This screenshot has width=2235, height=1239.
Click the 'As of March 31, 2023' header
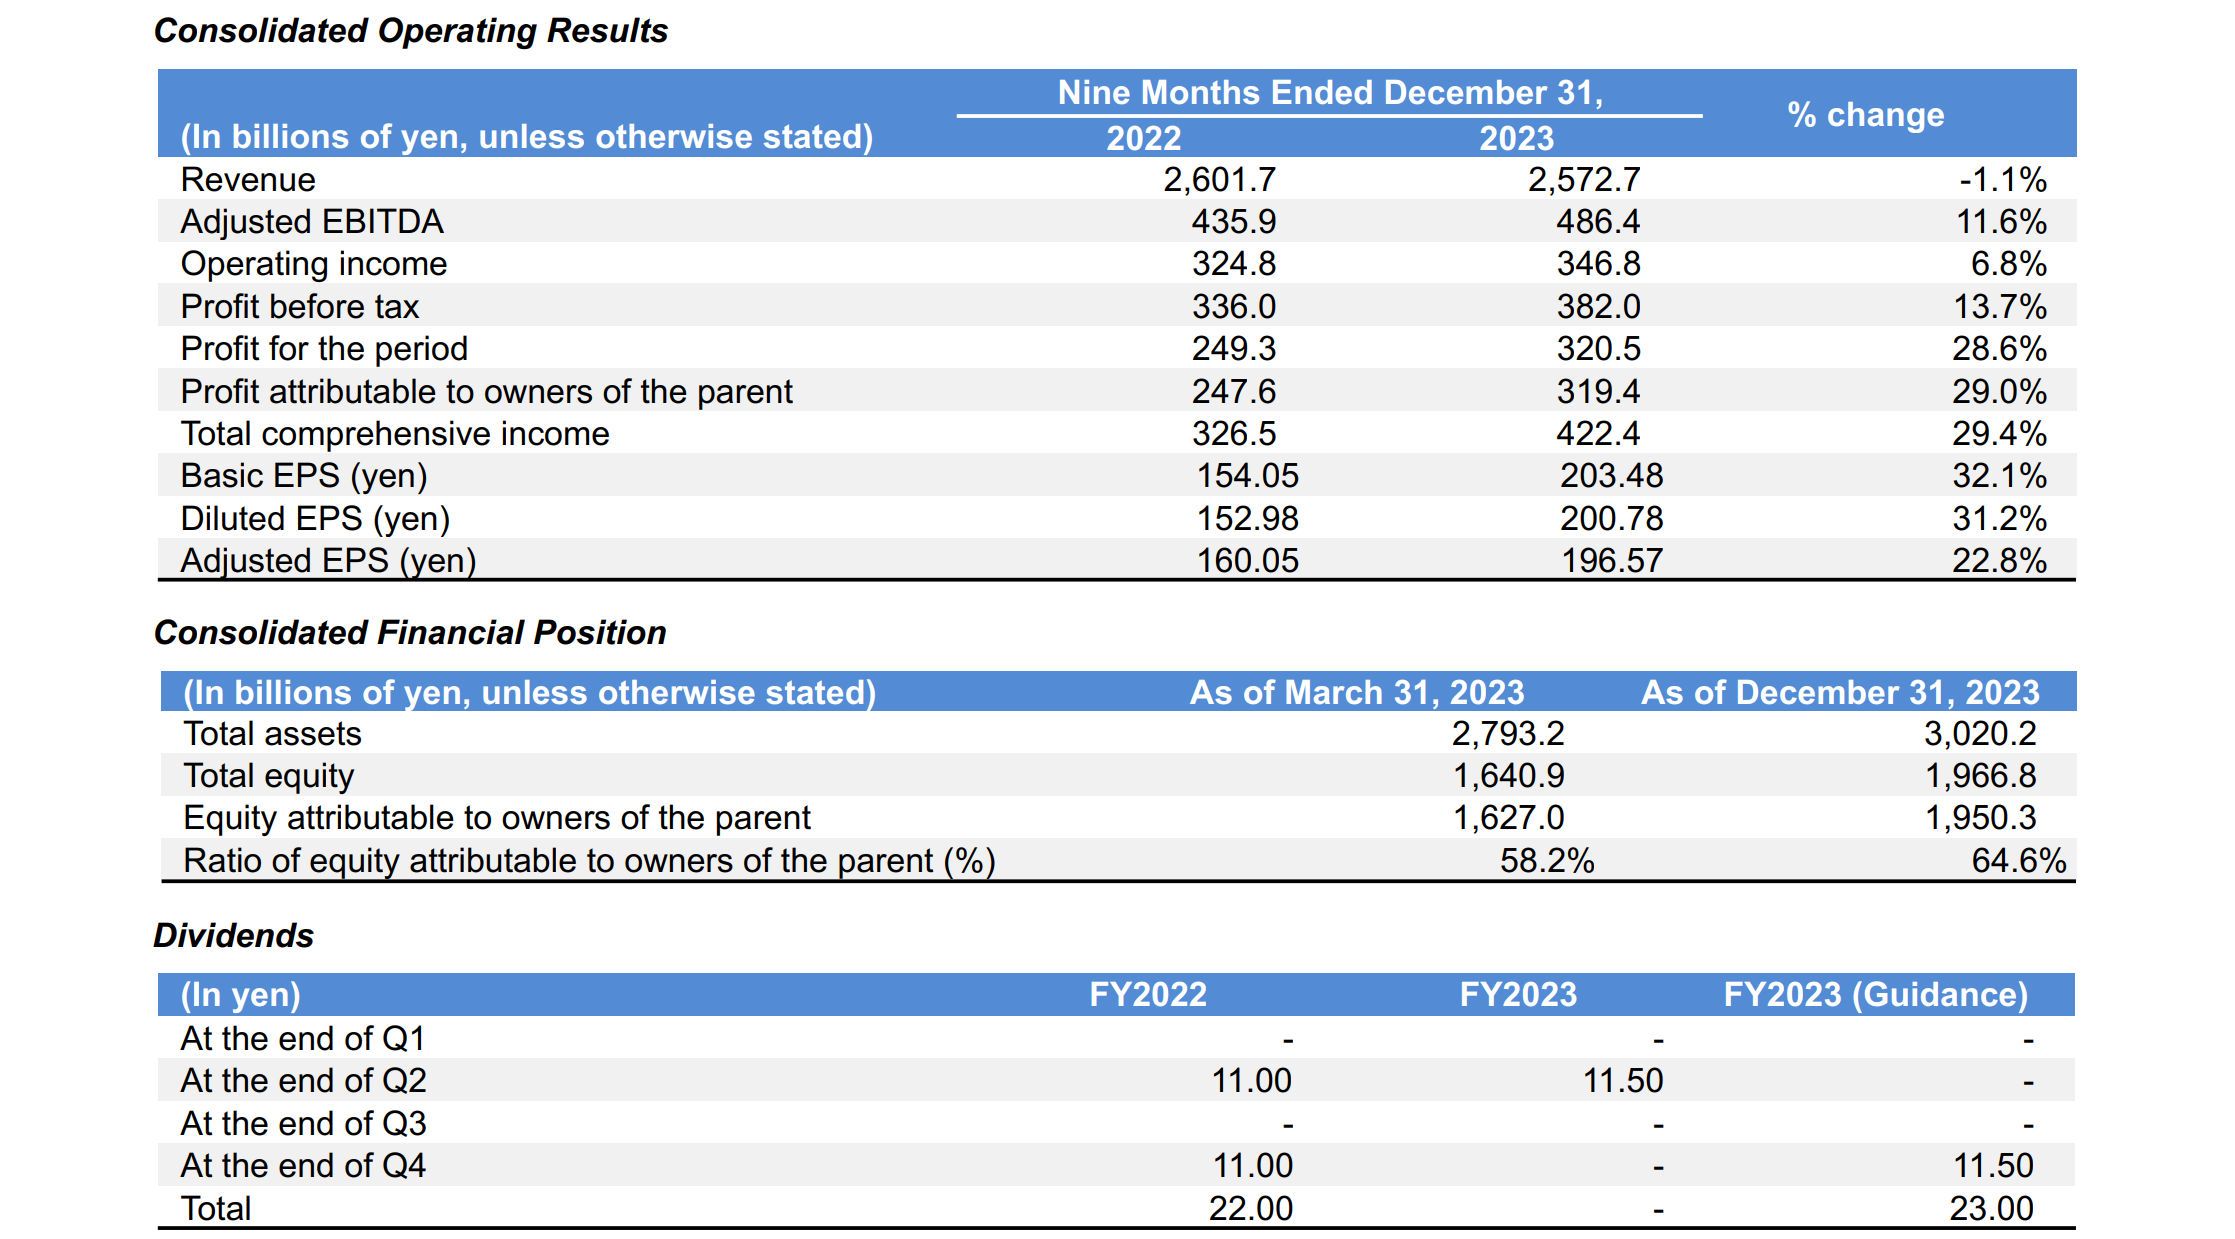(x=1356, y=693)
